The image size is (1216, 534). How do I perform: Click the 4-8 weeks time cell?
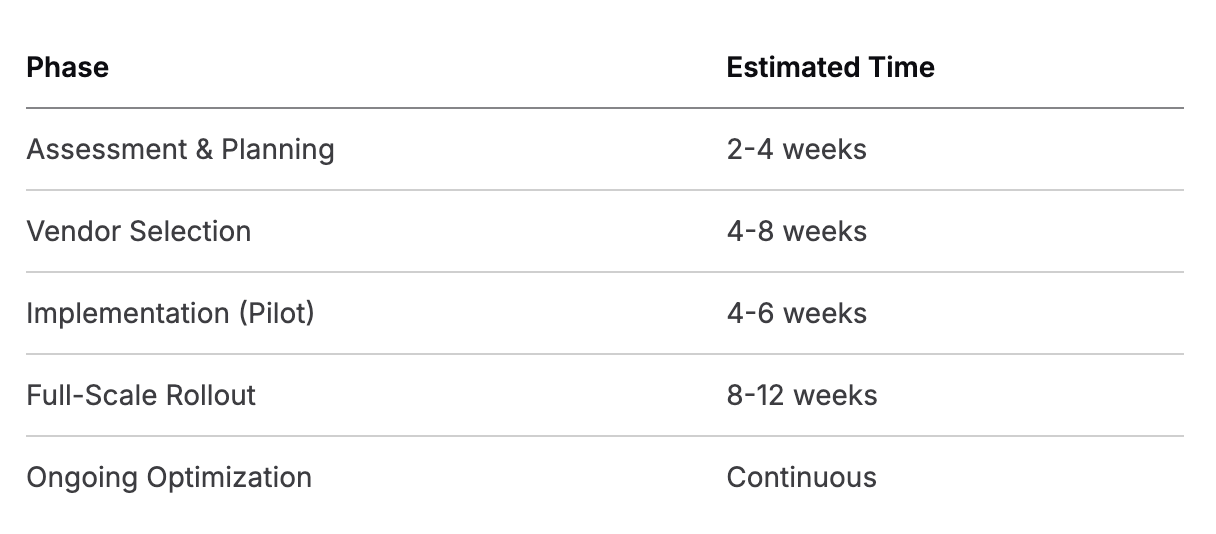coord(796,232)
